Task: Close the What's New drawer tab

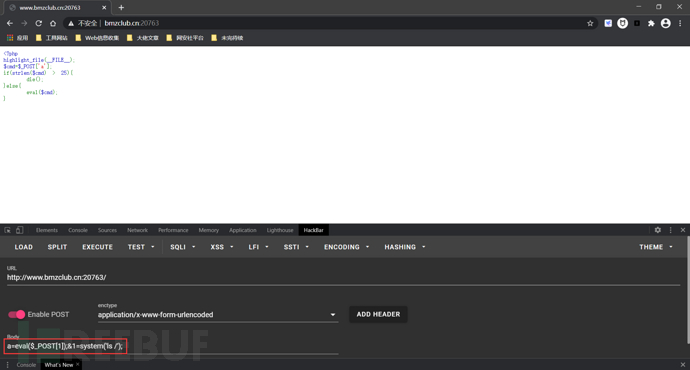Action: (77, 364)
